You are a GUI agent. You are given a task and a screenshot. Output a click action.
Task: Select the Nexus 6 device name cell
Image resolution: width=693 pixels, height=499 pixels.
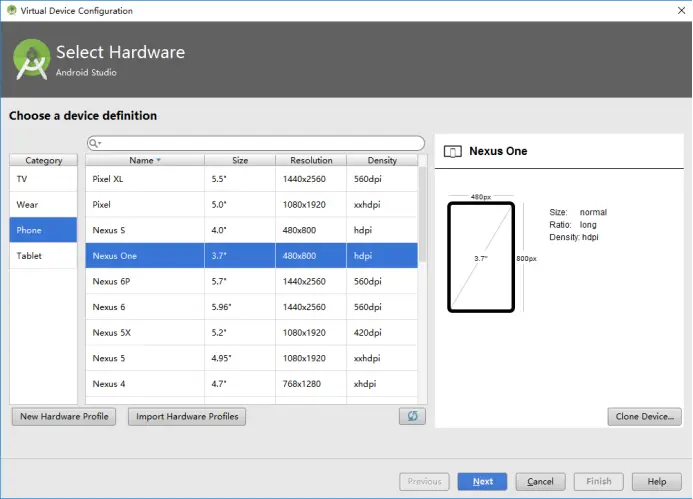(145, 307)
